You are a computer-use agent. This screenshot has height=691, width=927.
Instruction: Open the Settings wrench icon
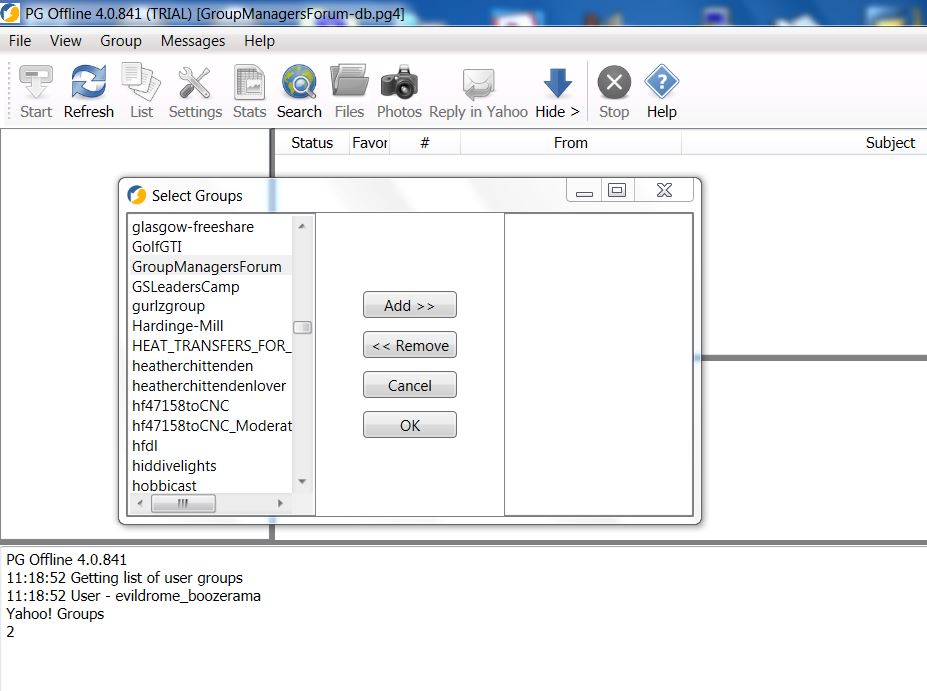pyautogui.click(x=195, y=82)
